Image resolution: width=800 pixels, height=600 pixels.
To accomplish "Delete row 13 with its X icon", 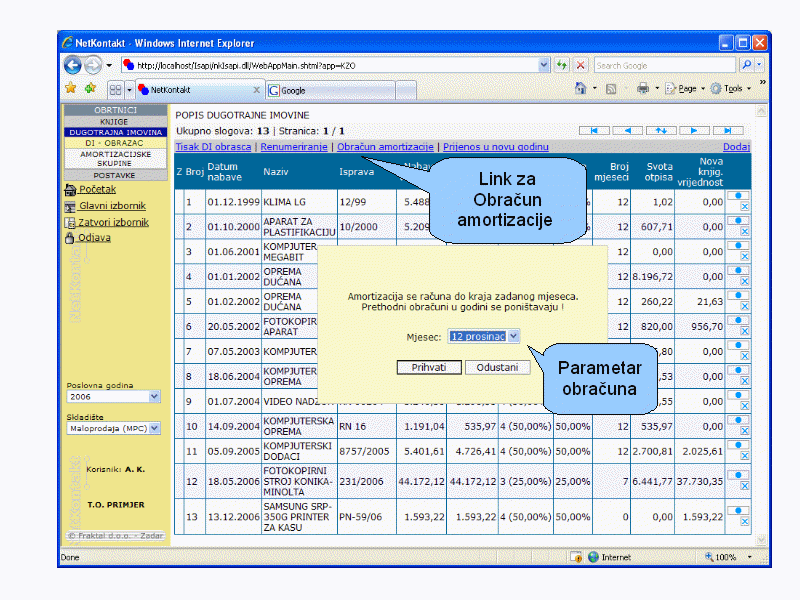I will (x=744, y=521).
